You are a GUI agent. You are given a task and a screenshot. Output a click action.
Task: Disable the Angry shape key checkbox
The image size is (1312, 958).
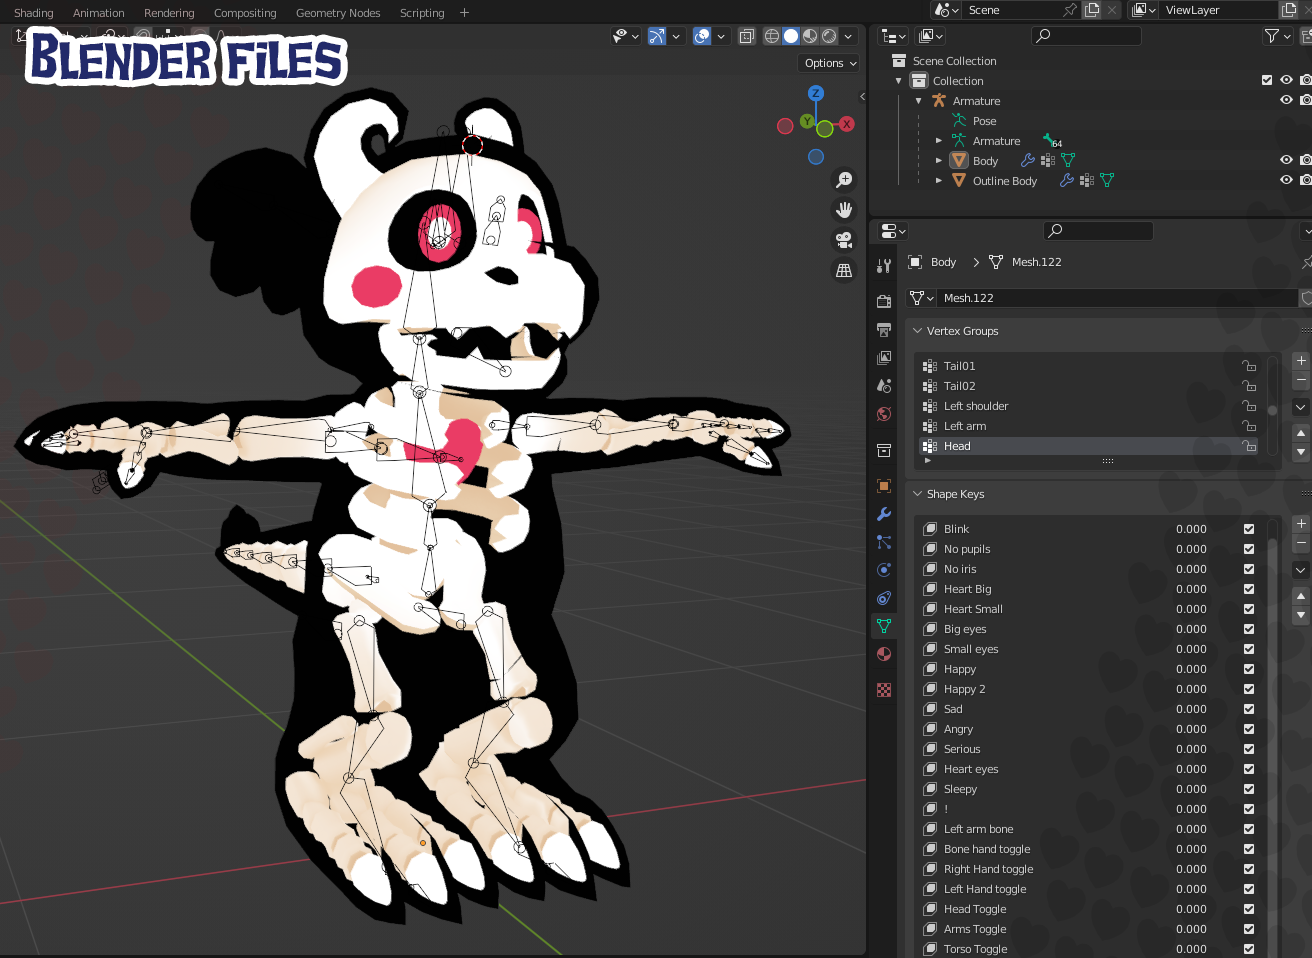(x=1247, y=728)
